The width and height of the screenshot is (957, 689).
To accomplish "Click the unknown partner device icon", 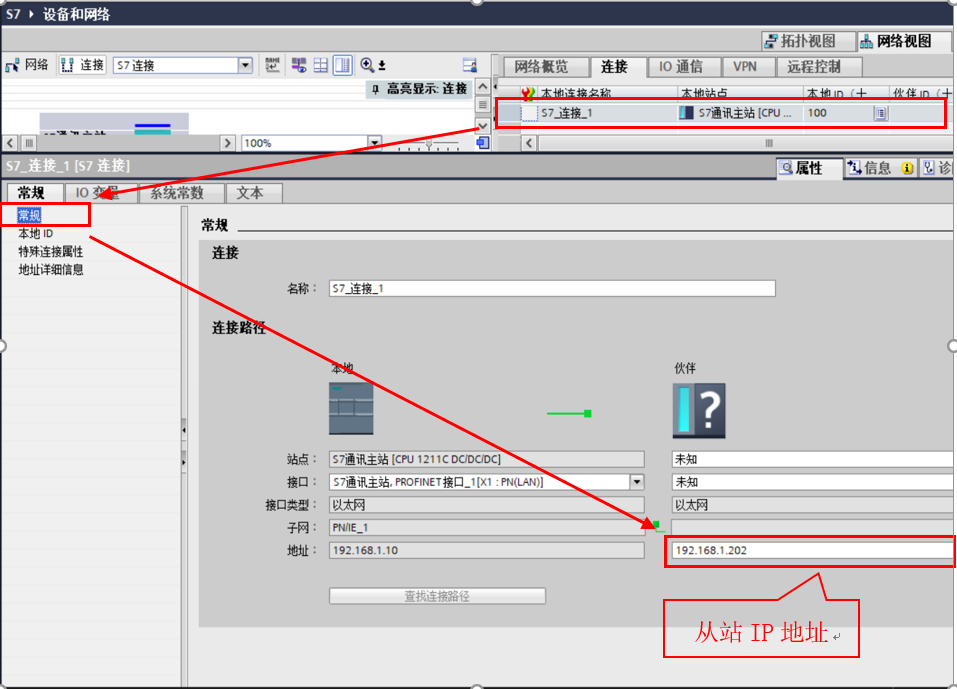I will pos(699,410).
